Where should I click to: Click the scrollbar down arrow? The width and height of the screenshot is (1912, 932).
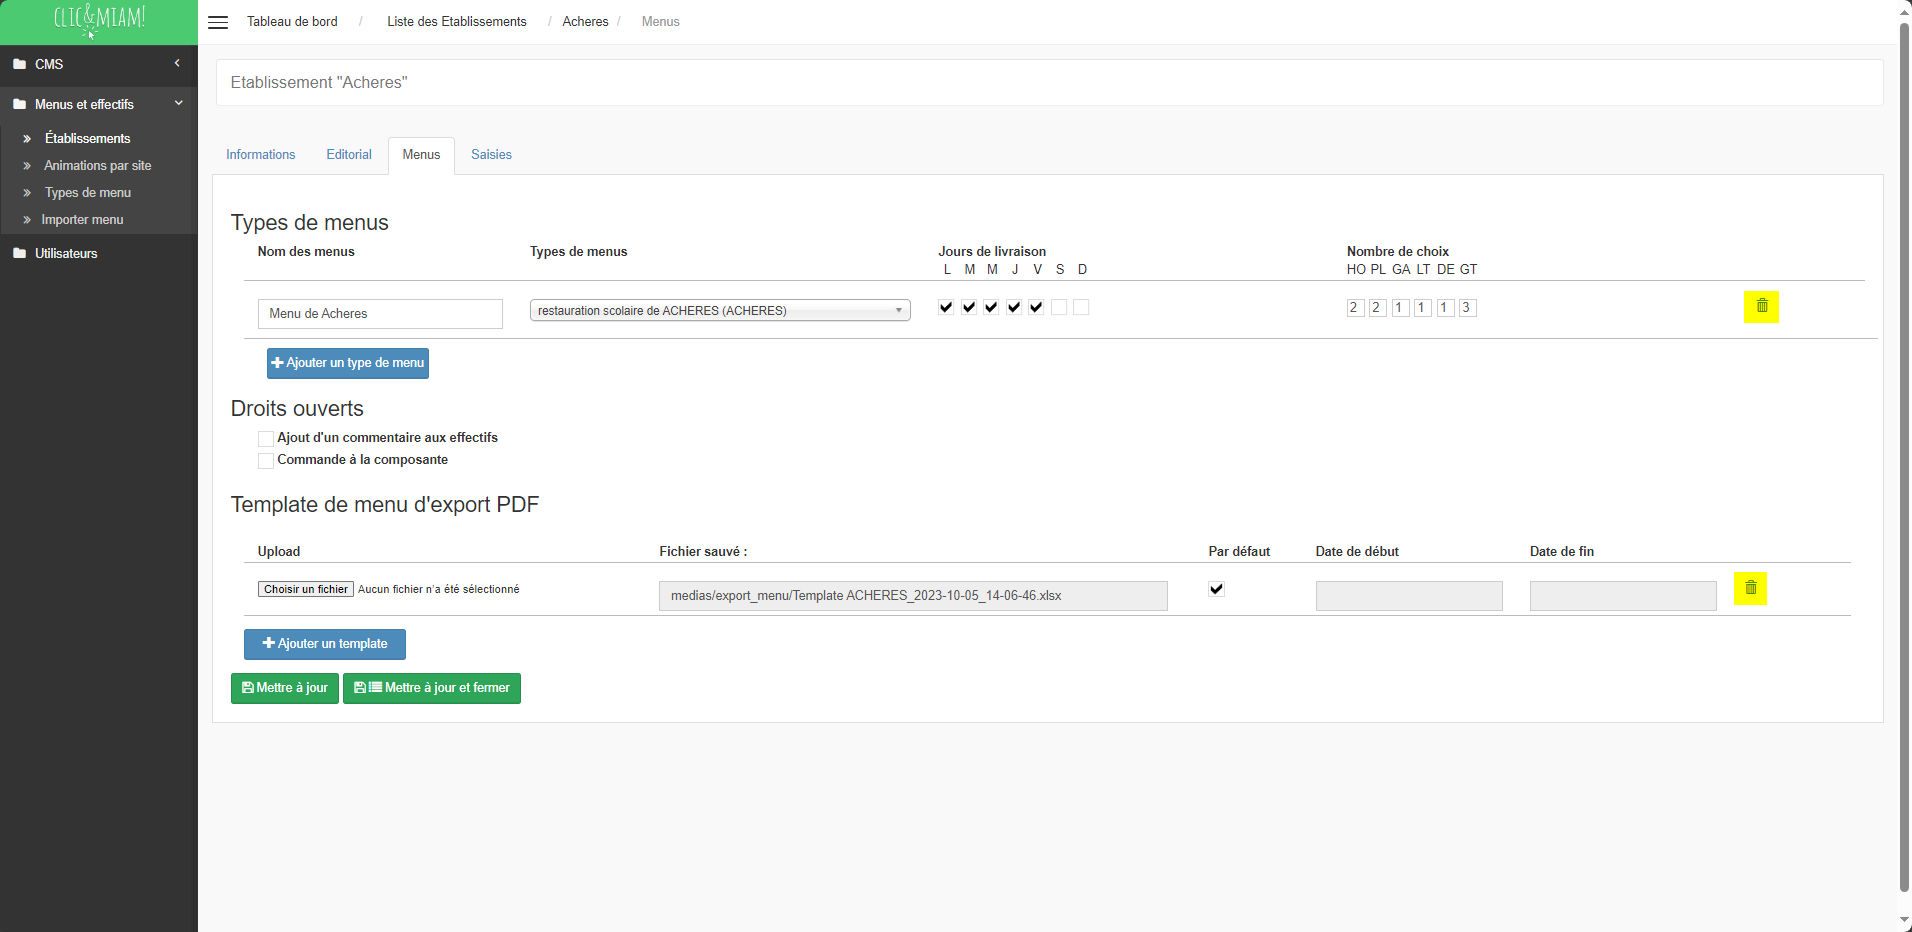click(1904, 921)
